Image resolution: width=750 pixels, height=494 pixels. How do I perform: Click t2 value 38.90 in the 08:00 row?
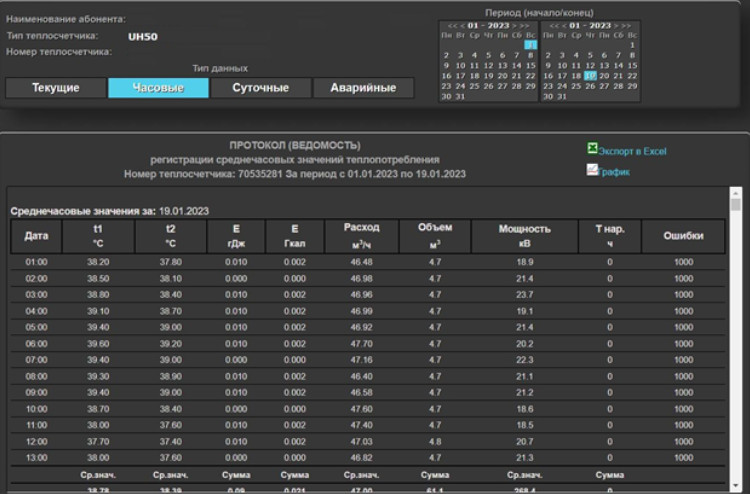171,376
